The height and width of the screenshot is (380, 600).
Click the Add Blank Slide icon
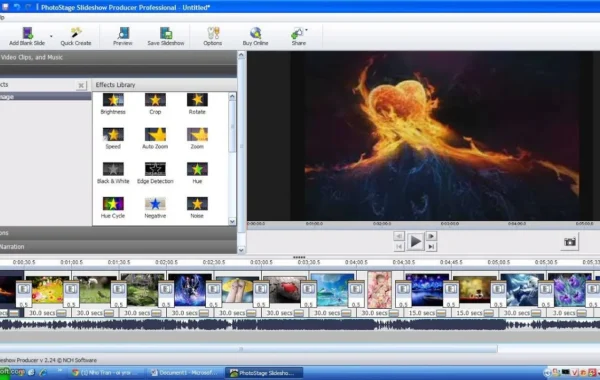click(27, 33)
